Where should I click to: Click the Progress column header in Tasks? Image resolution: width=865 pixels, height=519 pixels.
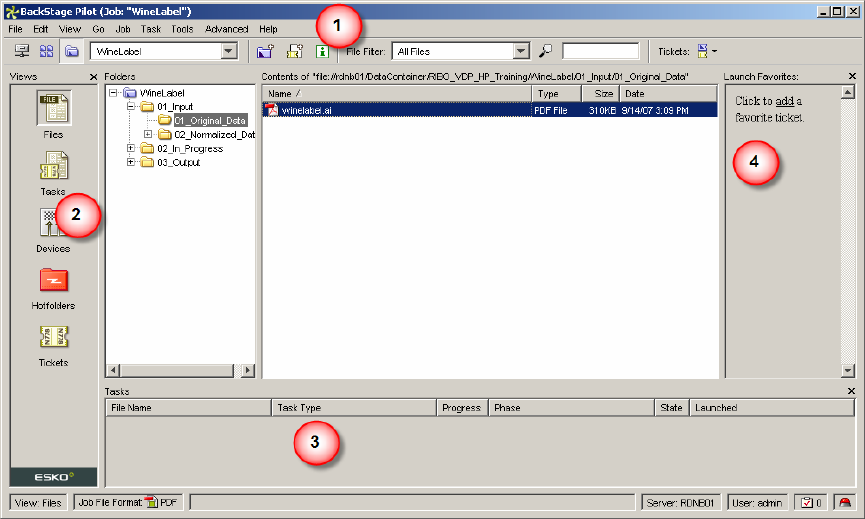[x=462, y=408]
